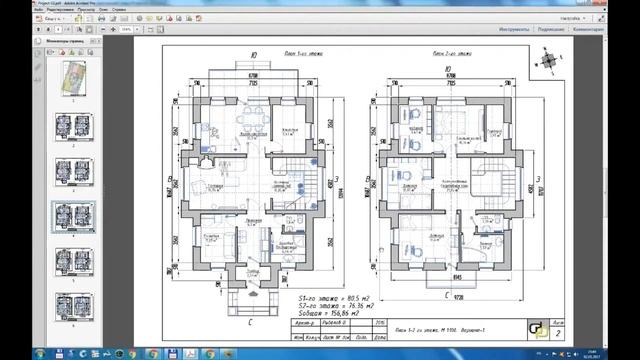Screen dimensions: 640x360
Task: Click the fit width scrolling icon
Action: pos(161,29)
